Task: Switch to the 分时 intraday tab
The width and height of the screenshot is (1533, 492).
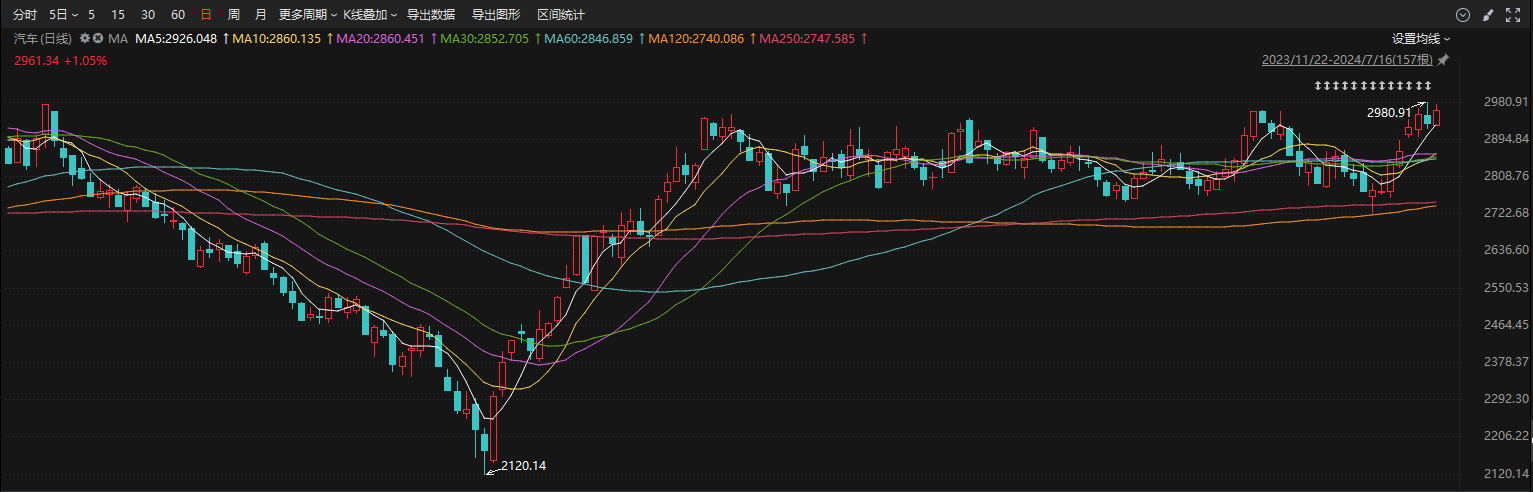Action: click(x=26, y=15)
